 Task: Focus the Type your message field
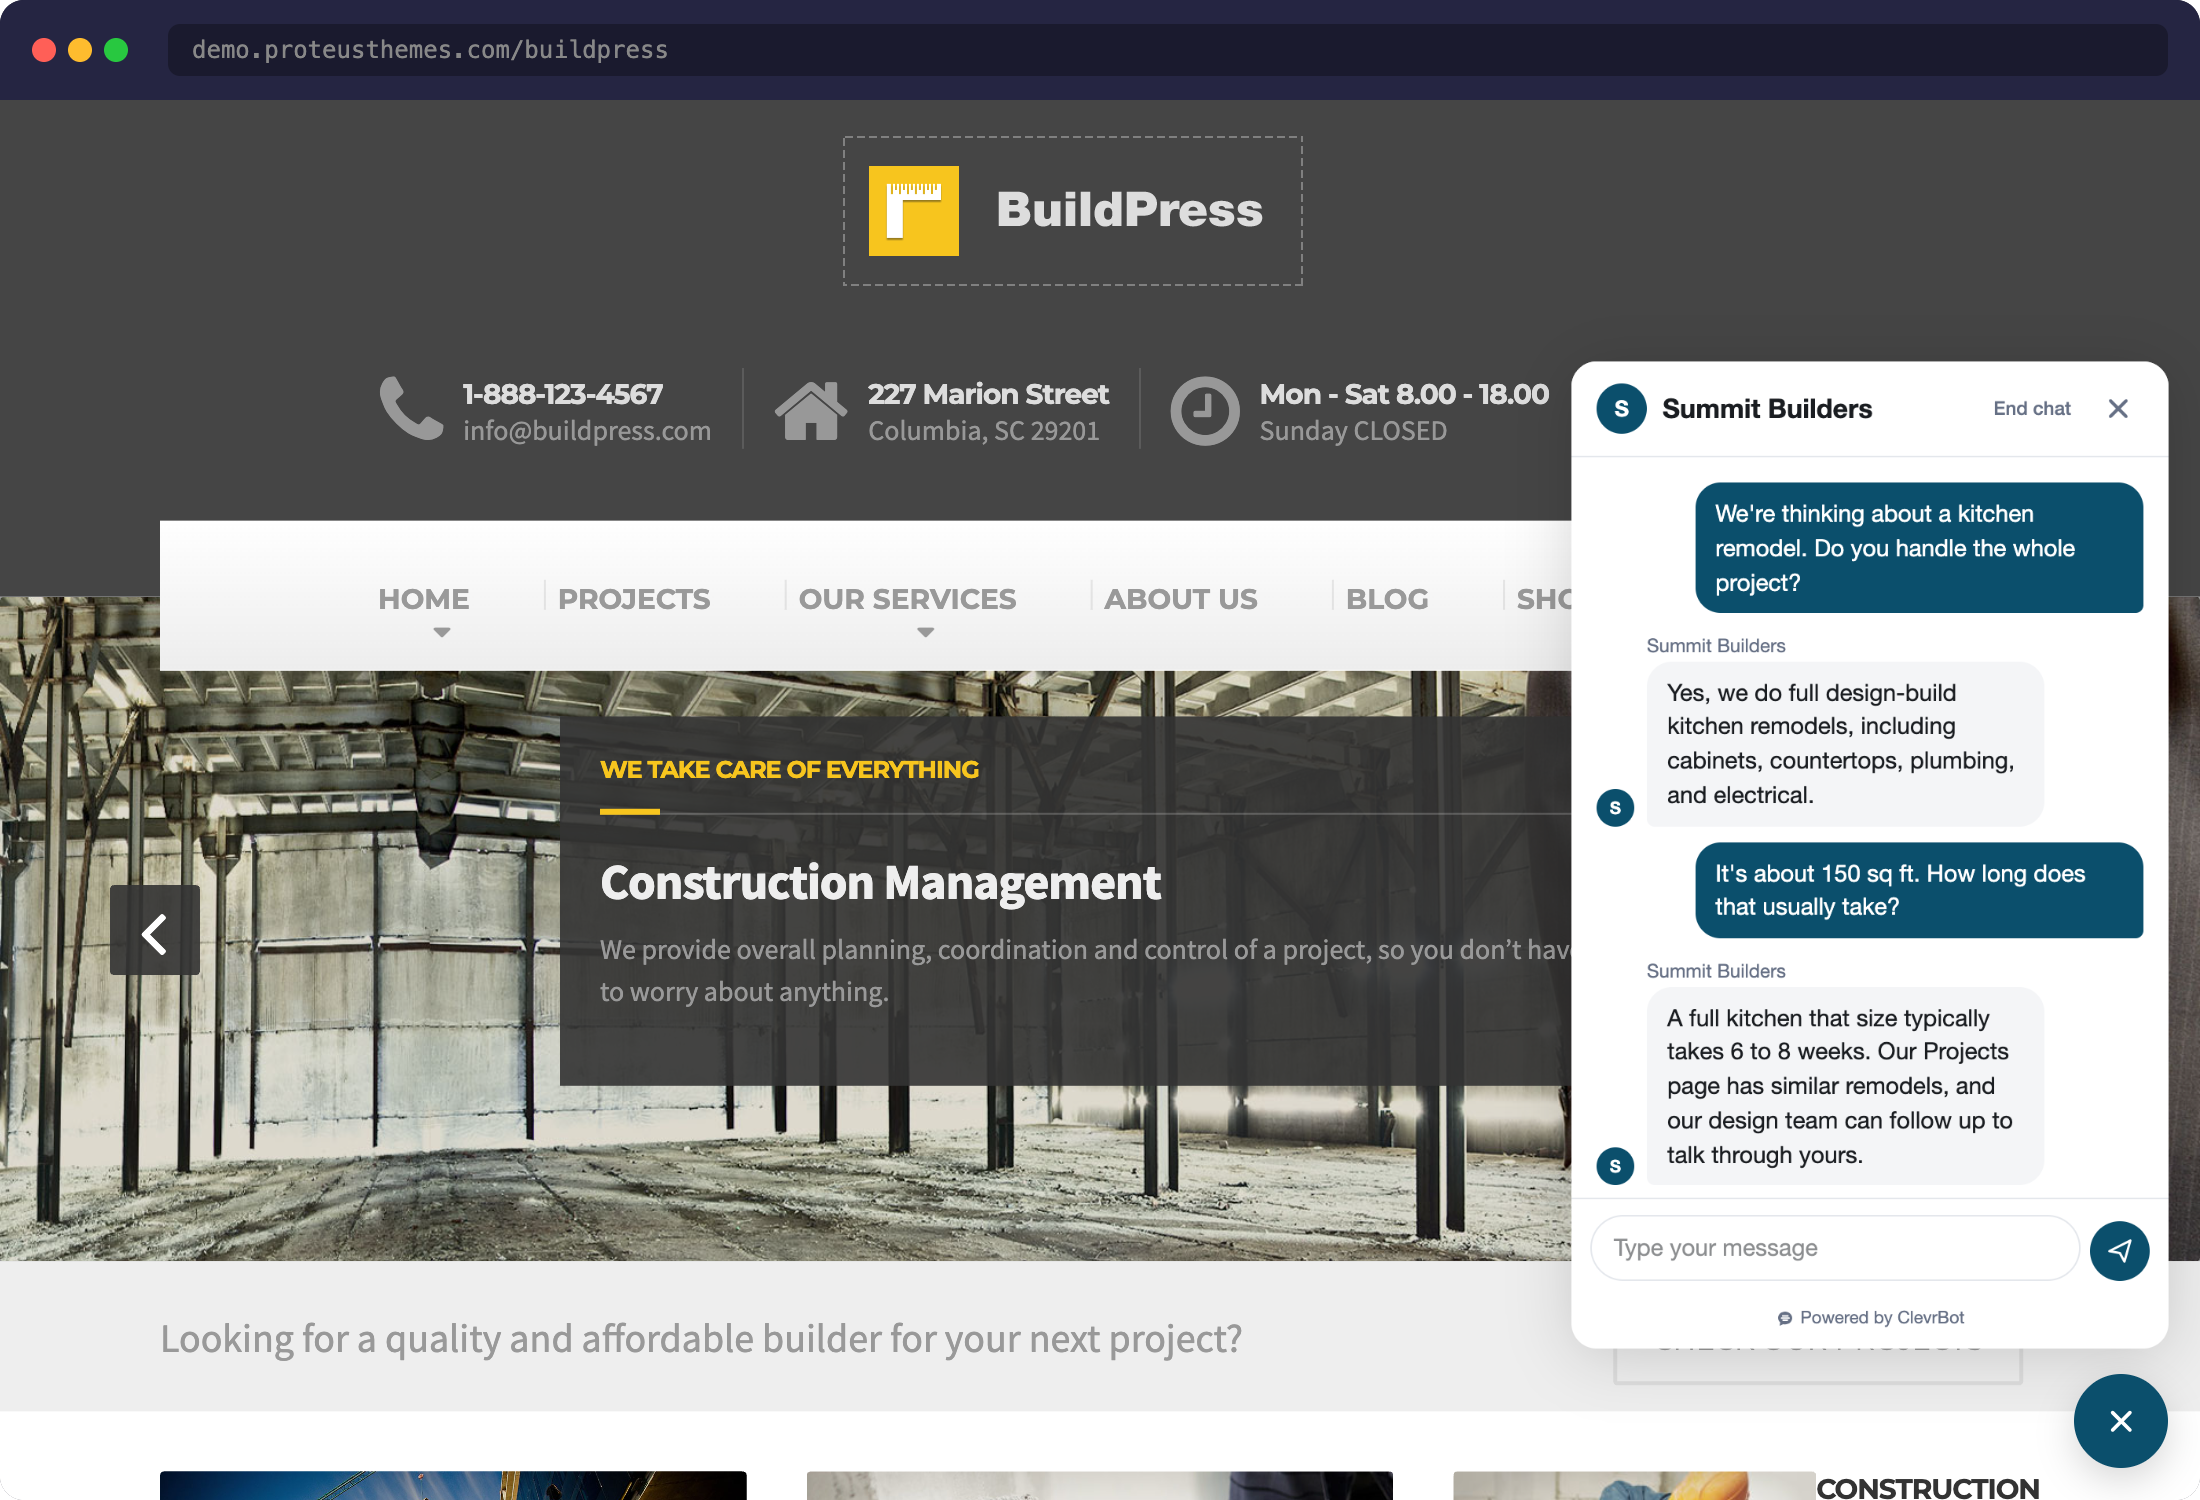tap(1834, 1248)
